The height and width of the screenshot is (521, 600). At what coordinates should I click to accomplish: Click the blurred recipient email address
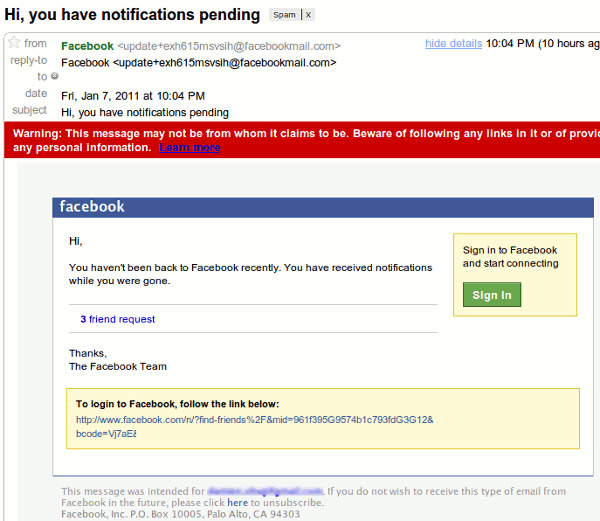tap(265, 491)
